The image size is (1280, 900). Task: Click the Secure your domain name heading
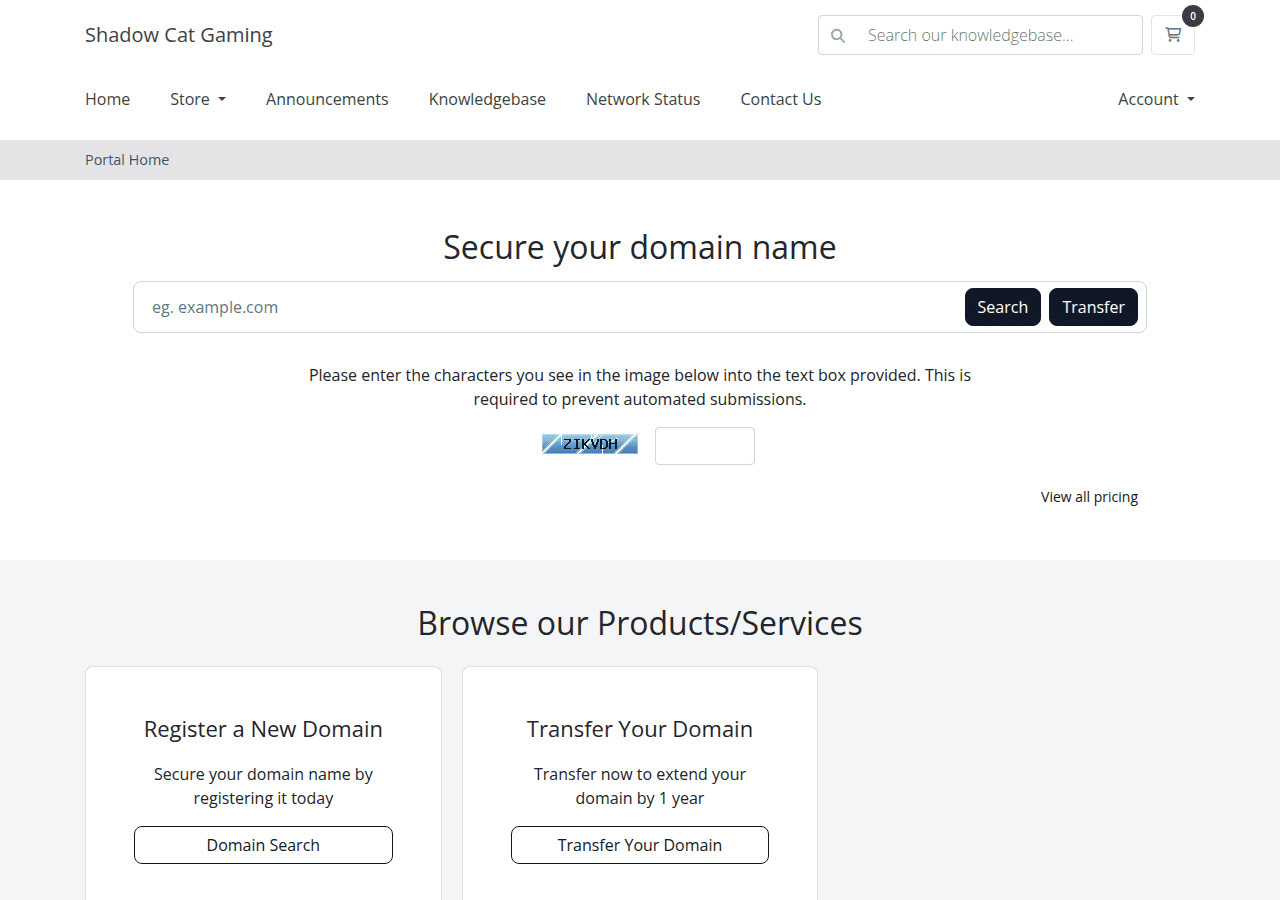[x=640, y=247]
